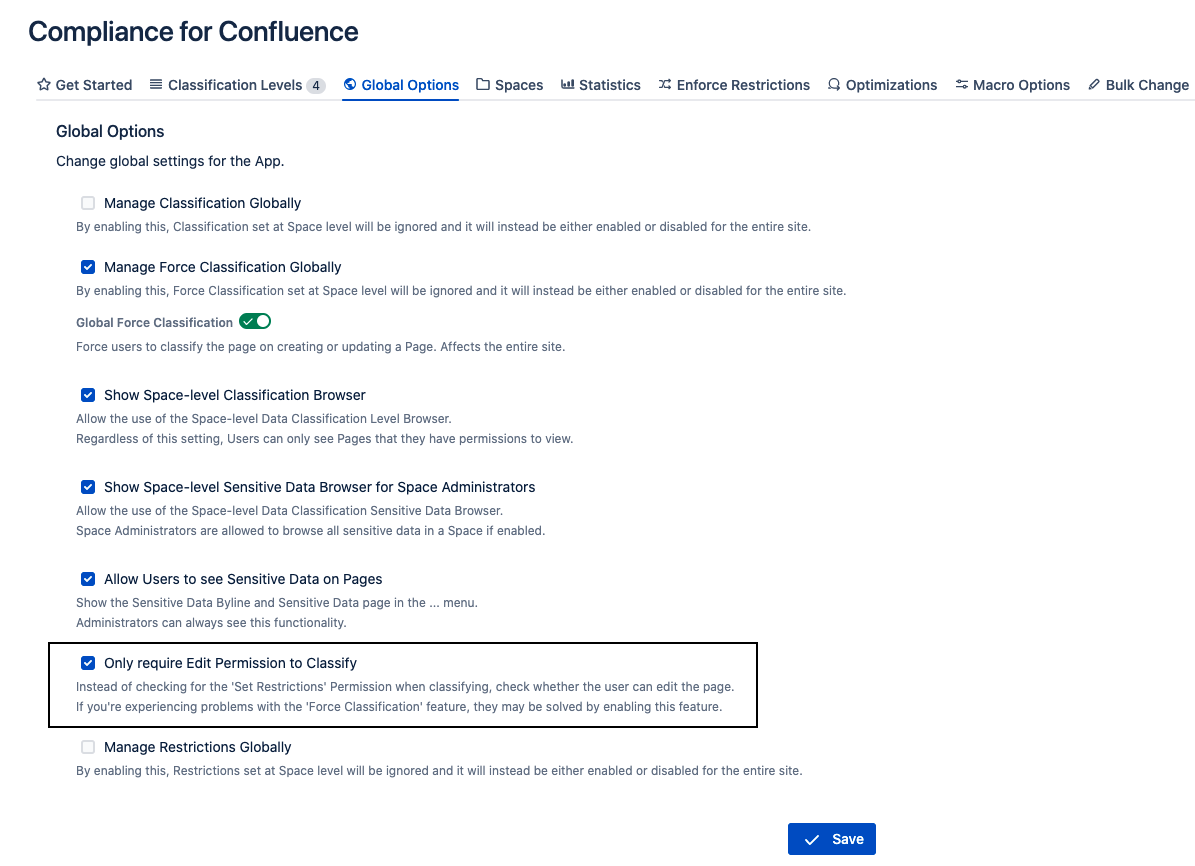Enable Manage Classification Globally checkbox

(88, 203)
